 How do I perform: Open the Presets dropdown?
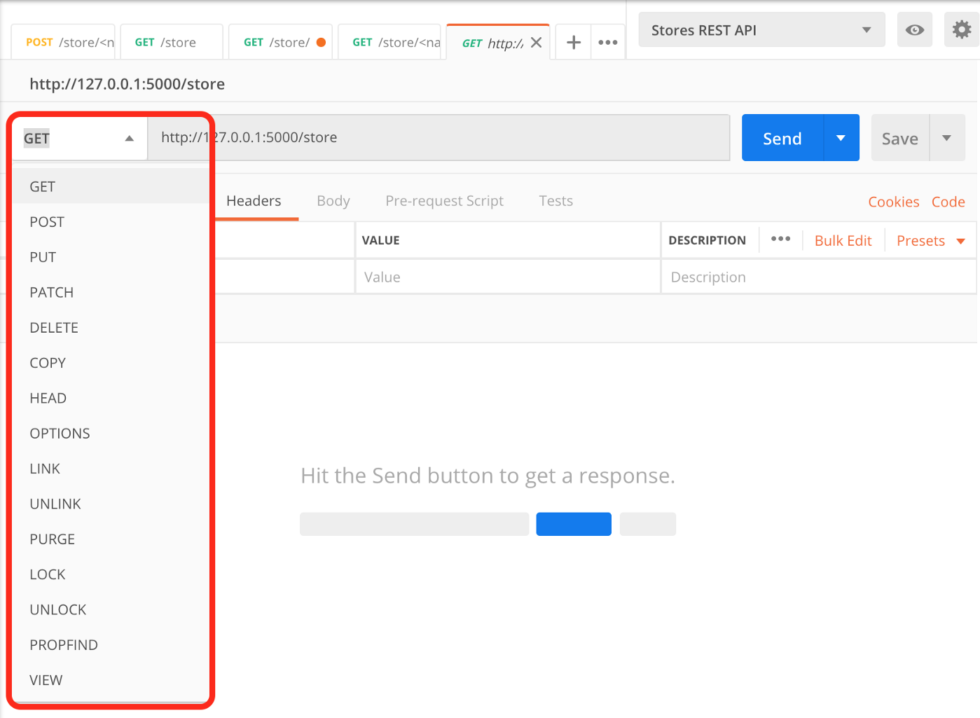pos(931,240)
